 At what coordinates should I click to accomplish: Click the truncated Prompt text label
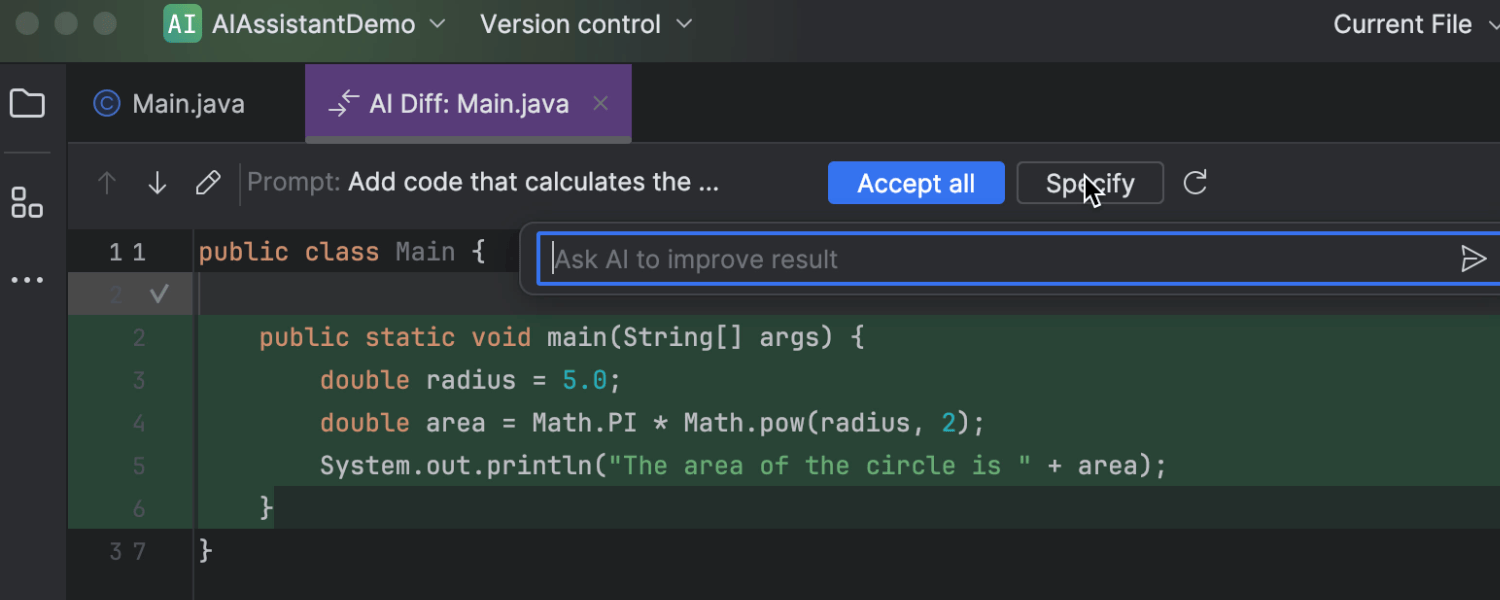(x=483, y=182)
